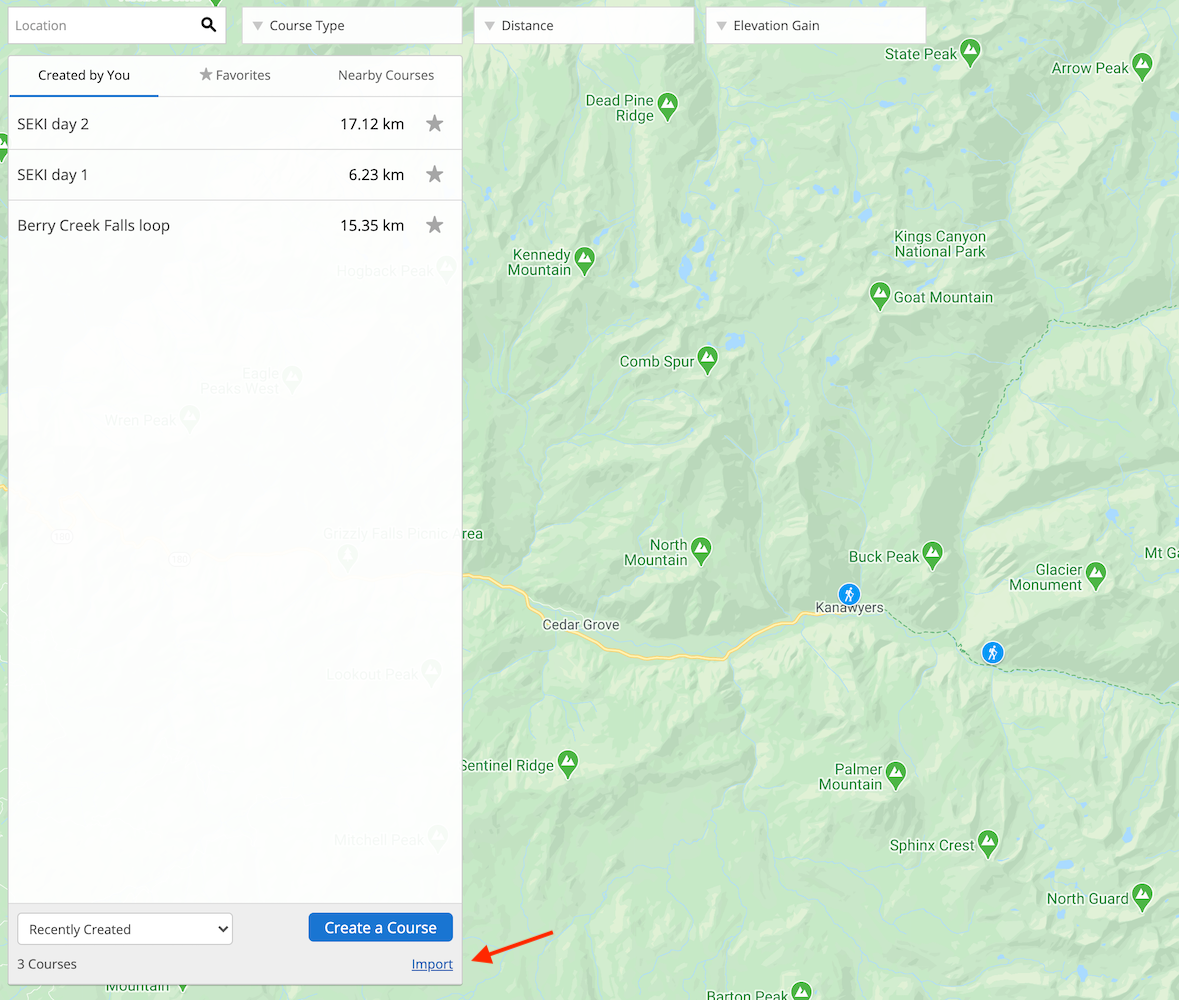Click the location search magnifier icon

(x=208, y=24)
